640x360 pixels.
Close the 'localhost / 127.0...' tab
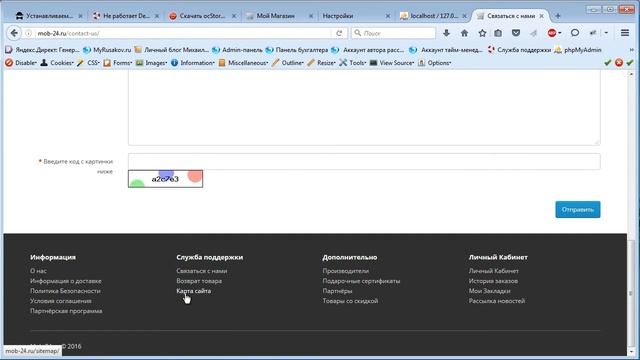[464, 16]
